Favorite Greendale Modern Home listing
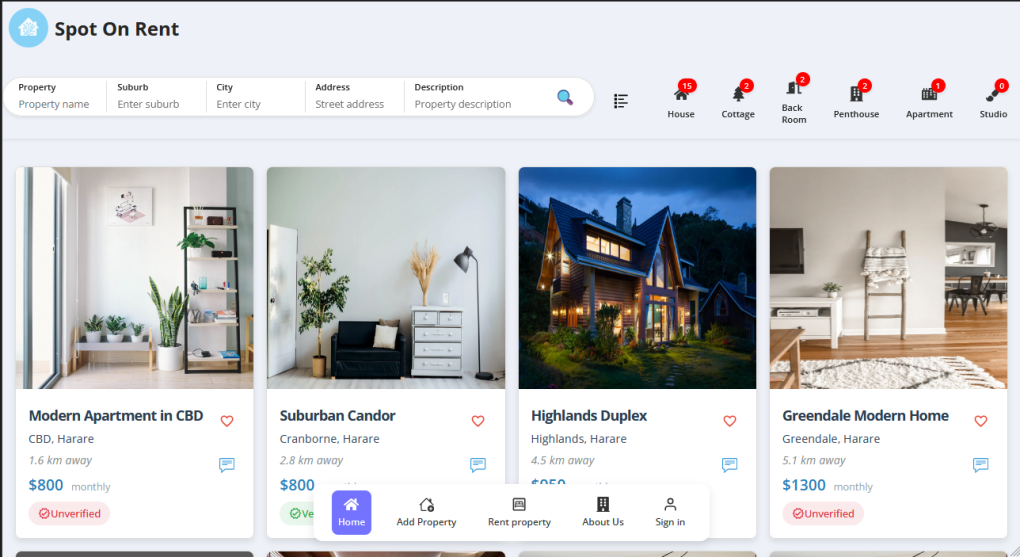1020x557 pixels. click(x=981, y=421)
